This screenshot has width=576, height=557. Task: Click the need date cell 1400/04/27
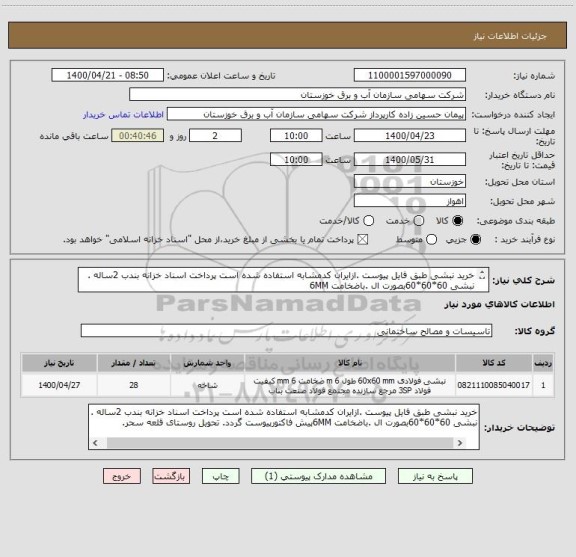[59, 385]
